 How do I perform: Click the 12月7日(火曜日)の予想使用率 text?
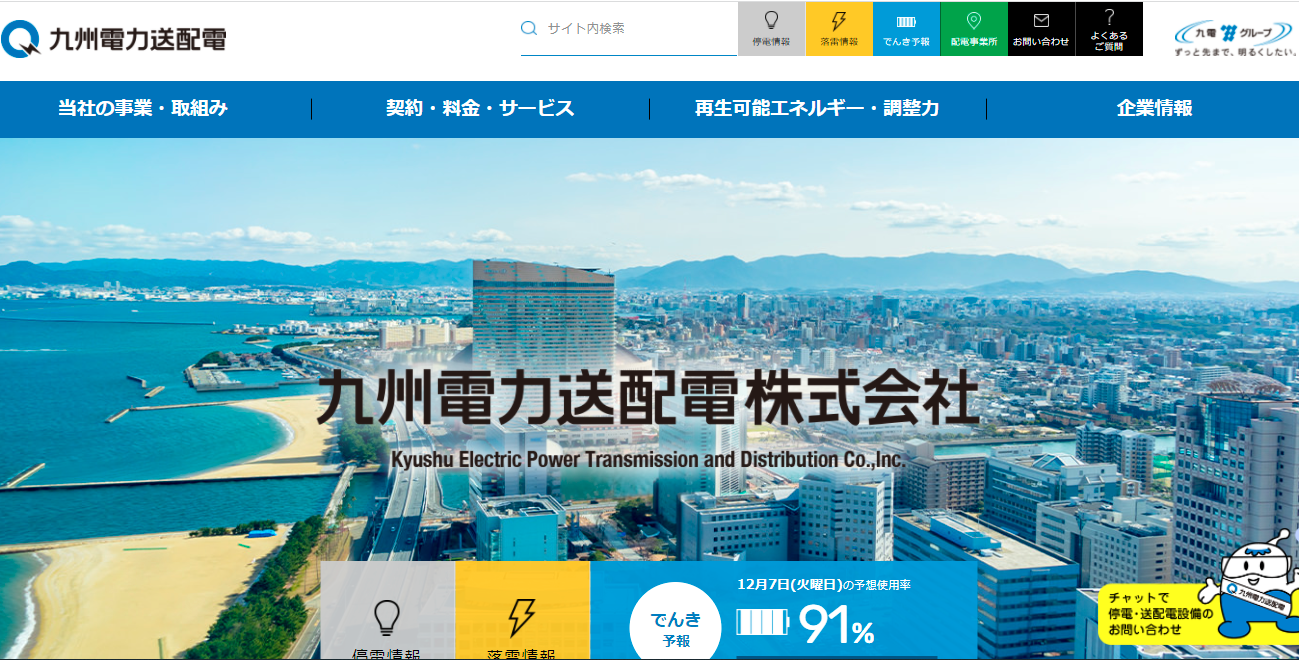823,585
